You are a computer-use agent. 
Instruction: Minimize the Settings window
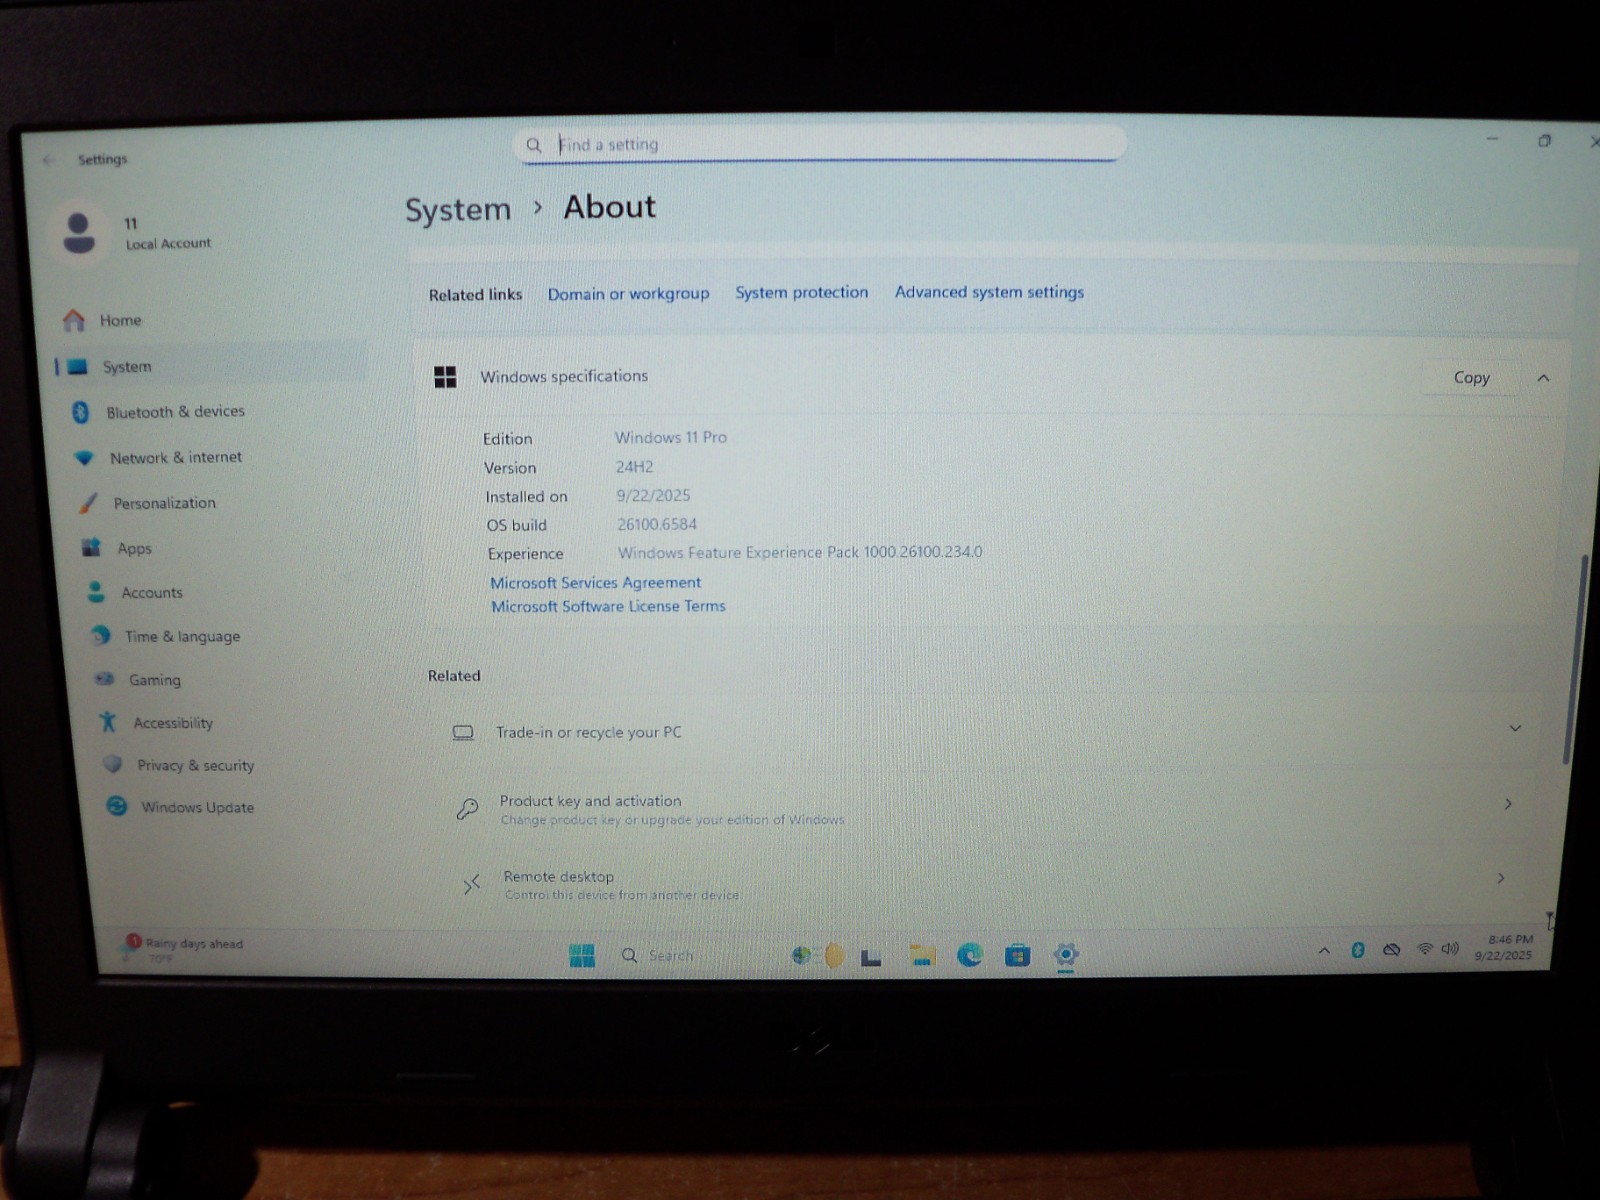click(x=1492, y=139)
